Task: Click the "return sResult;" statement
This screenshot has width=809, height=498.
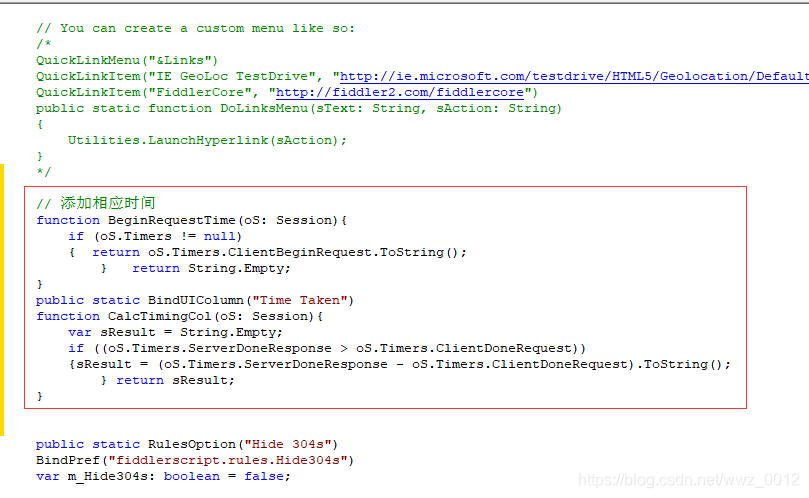Action: 175,380
